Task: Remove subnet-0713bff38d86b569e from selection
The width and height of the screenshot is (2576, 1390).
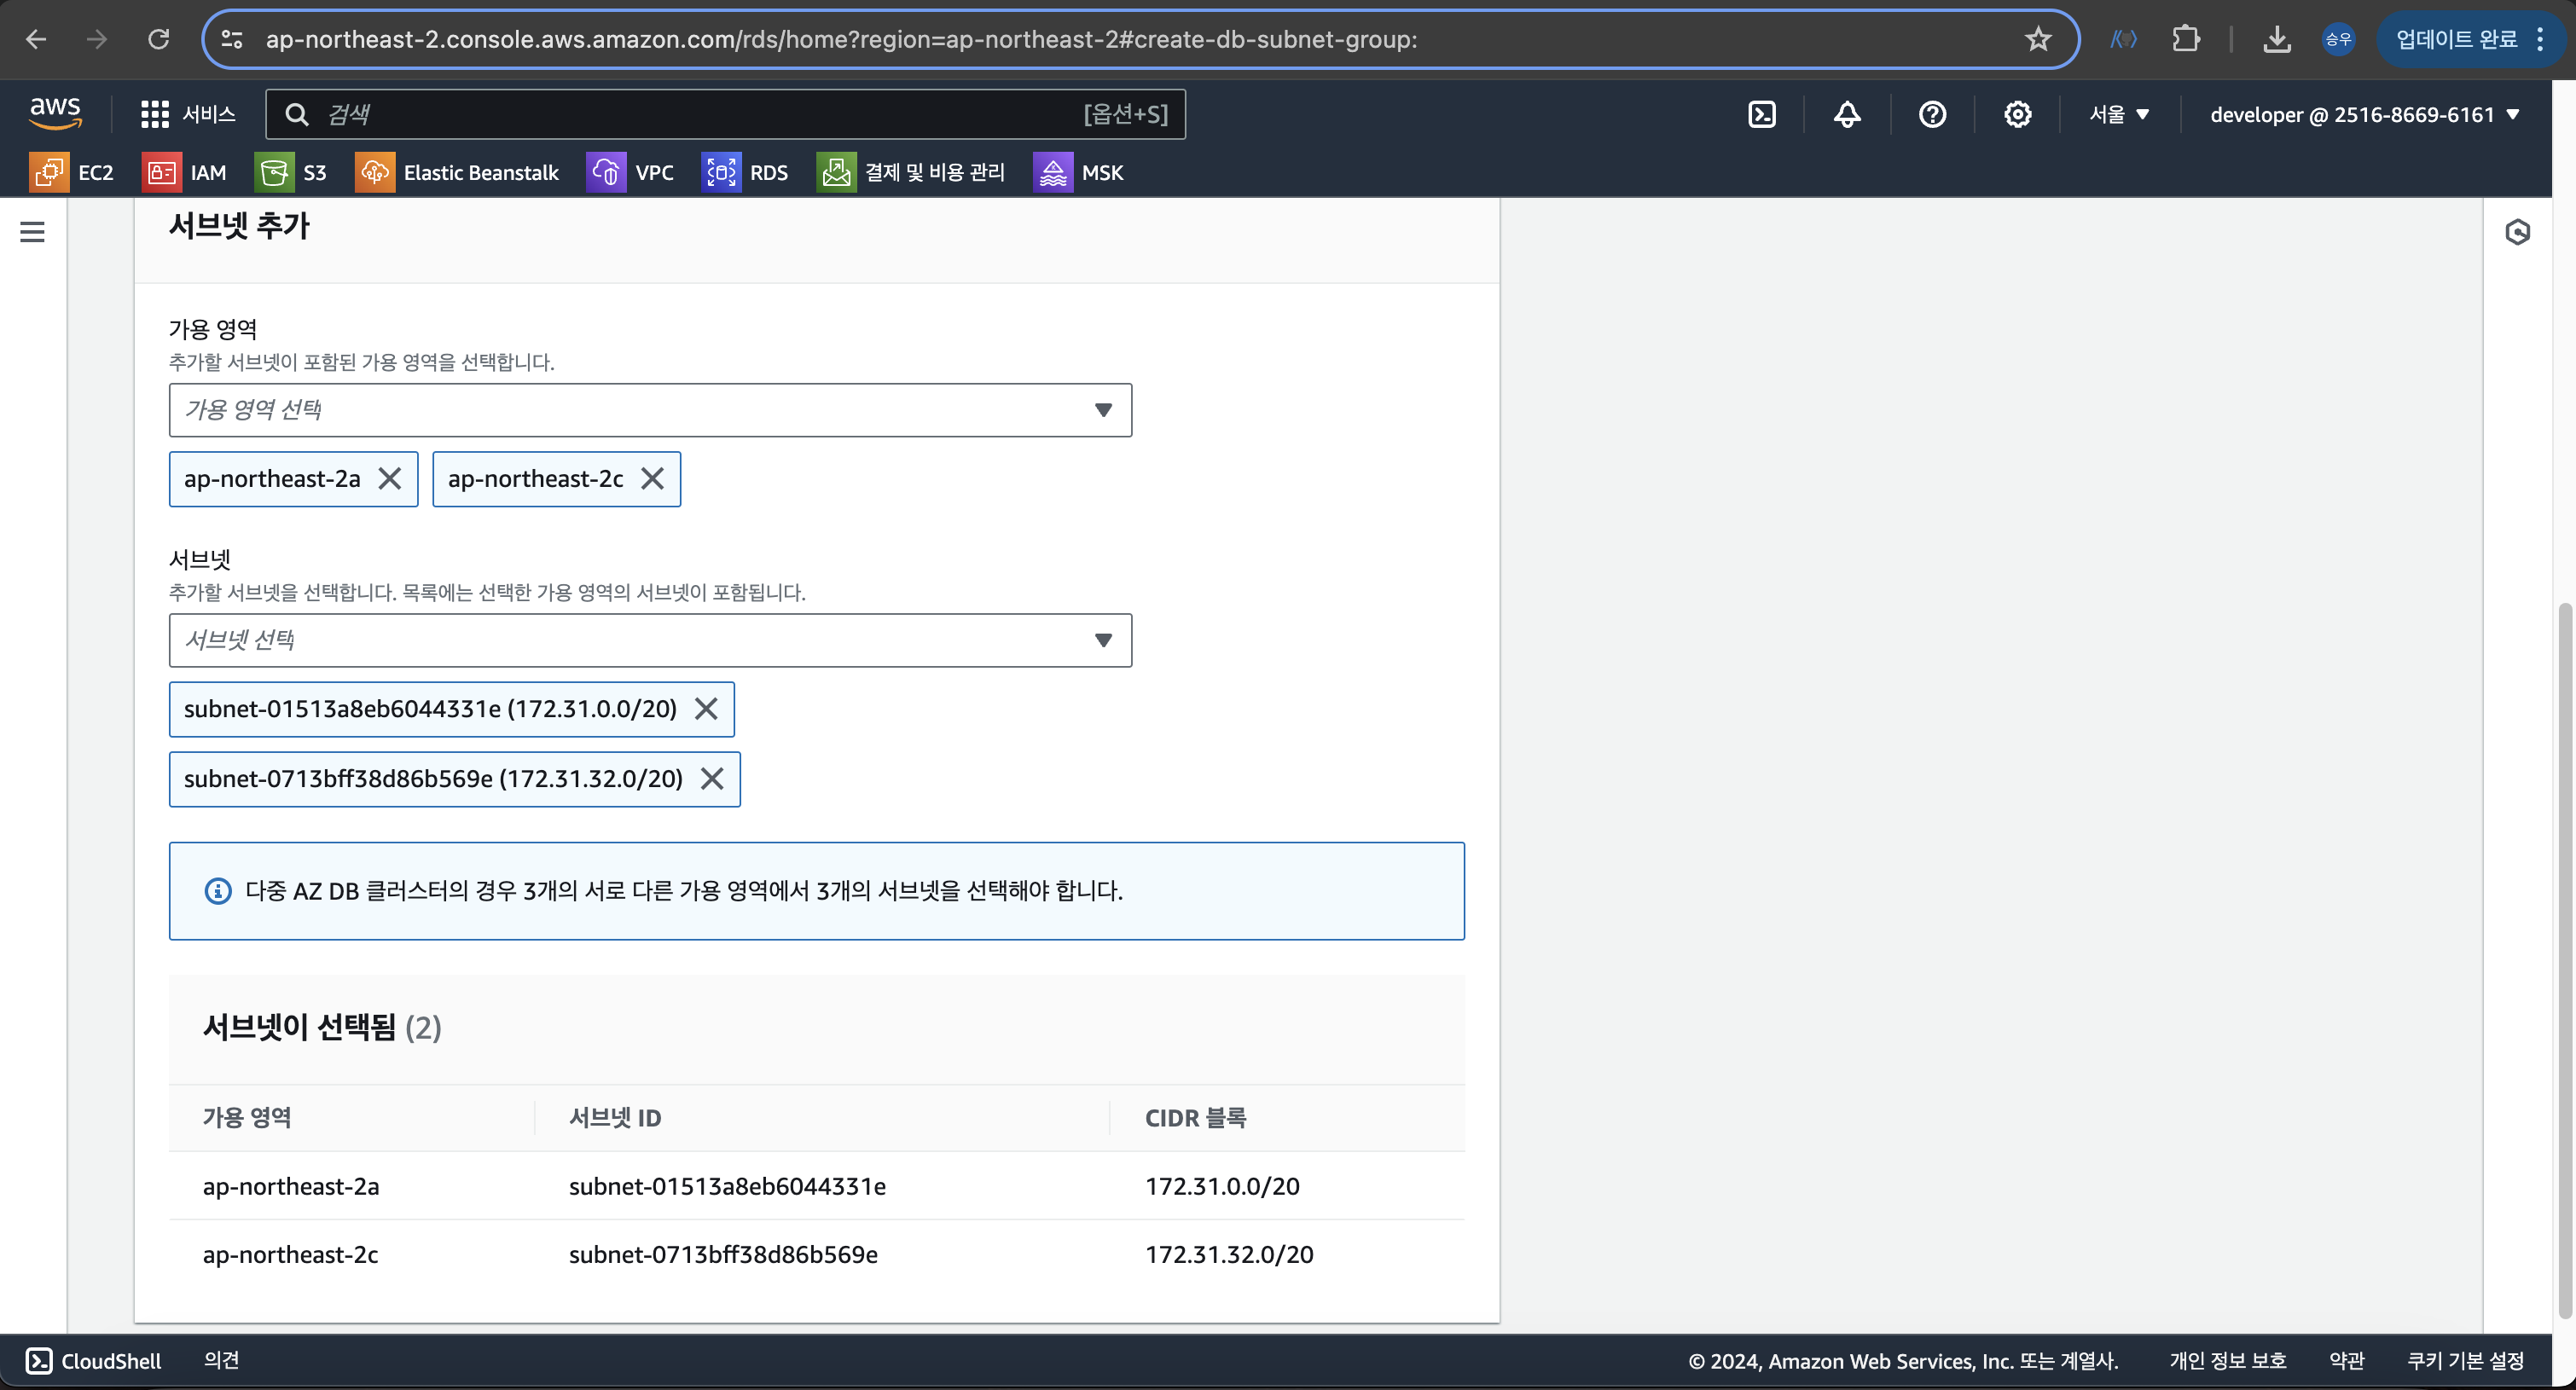Action: tap(712, 779)
